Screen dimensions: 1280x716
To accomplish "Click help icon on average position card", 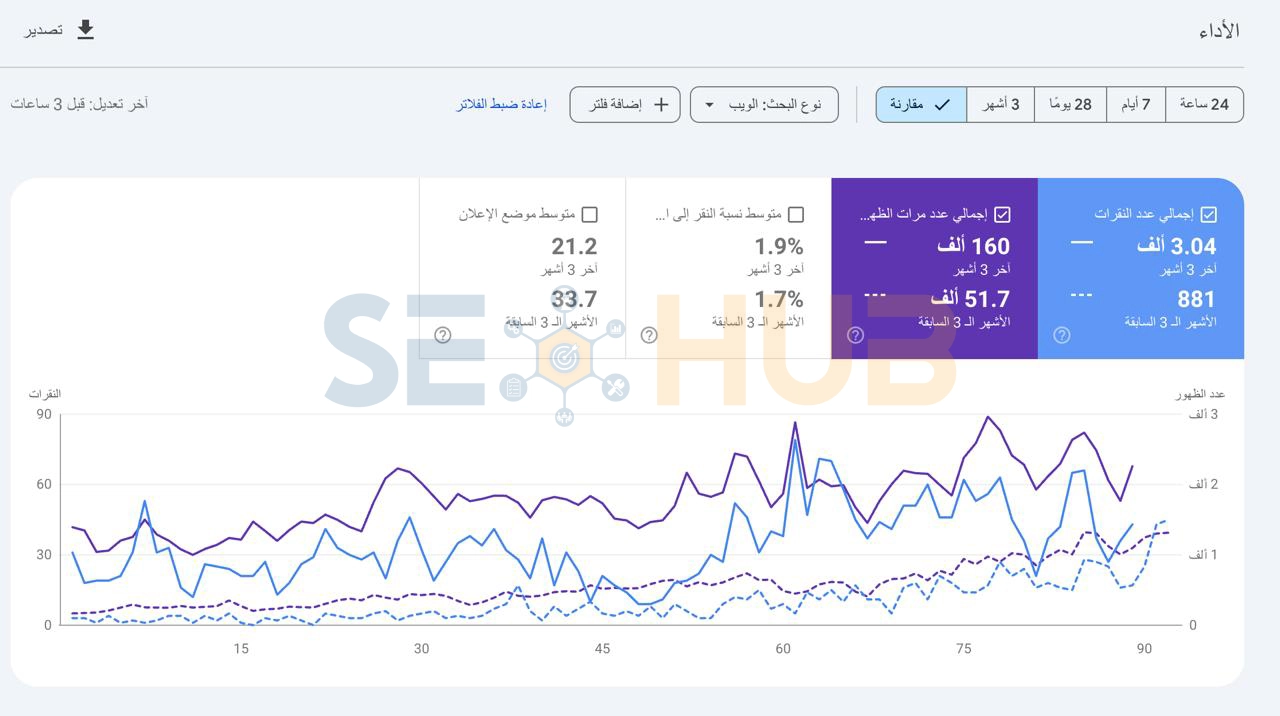I will [443, 336].
